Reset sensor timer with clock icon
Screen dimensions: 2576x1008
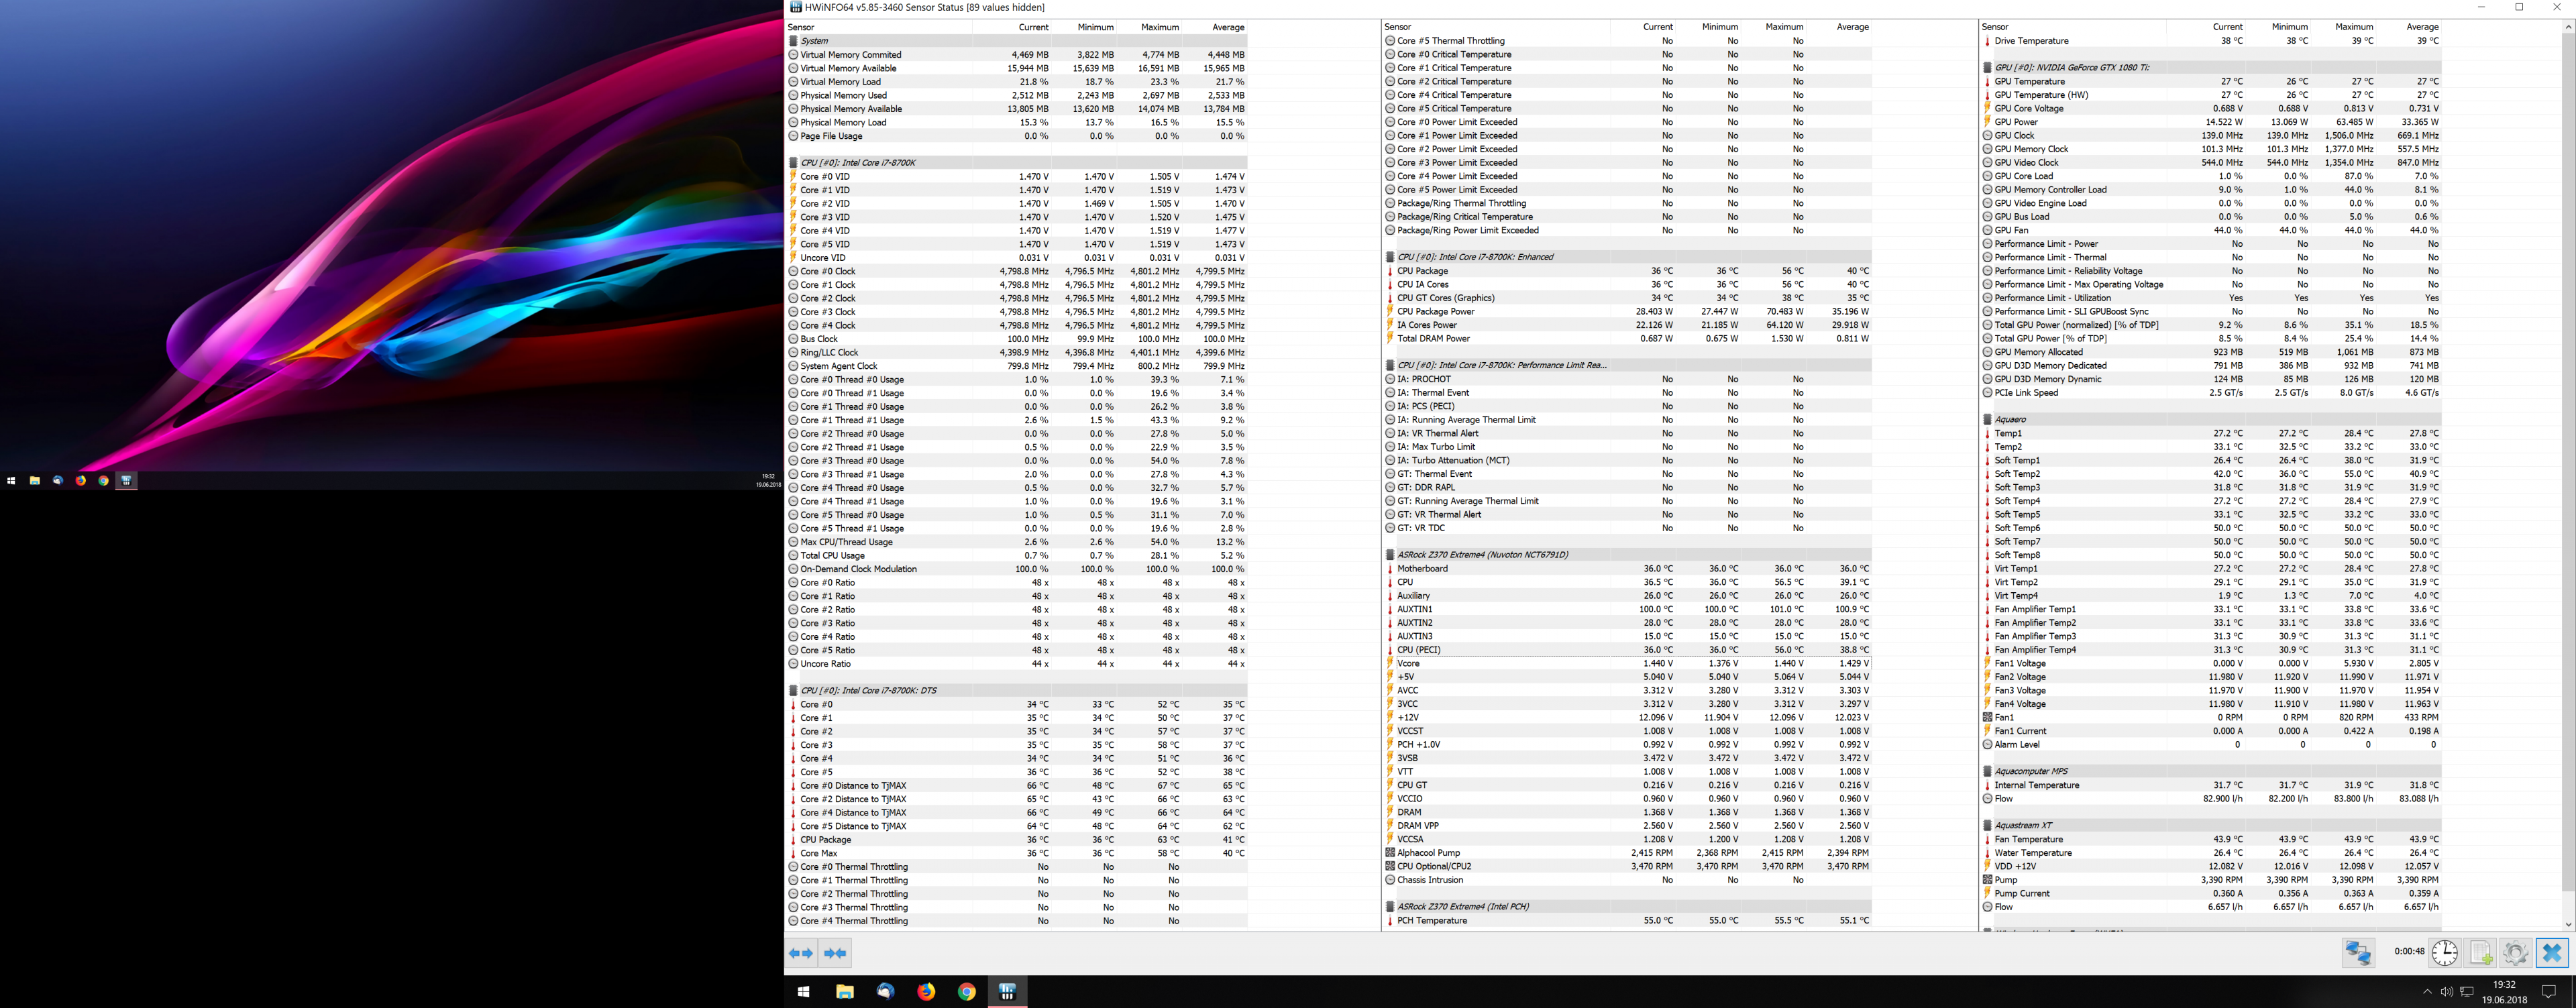pyautogui.click(x=2444, y=952)
